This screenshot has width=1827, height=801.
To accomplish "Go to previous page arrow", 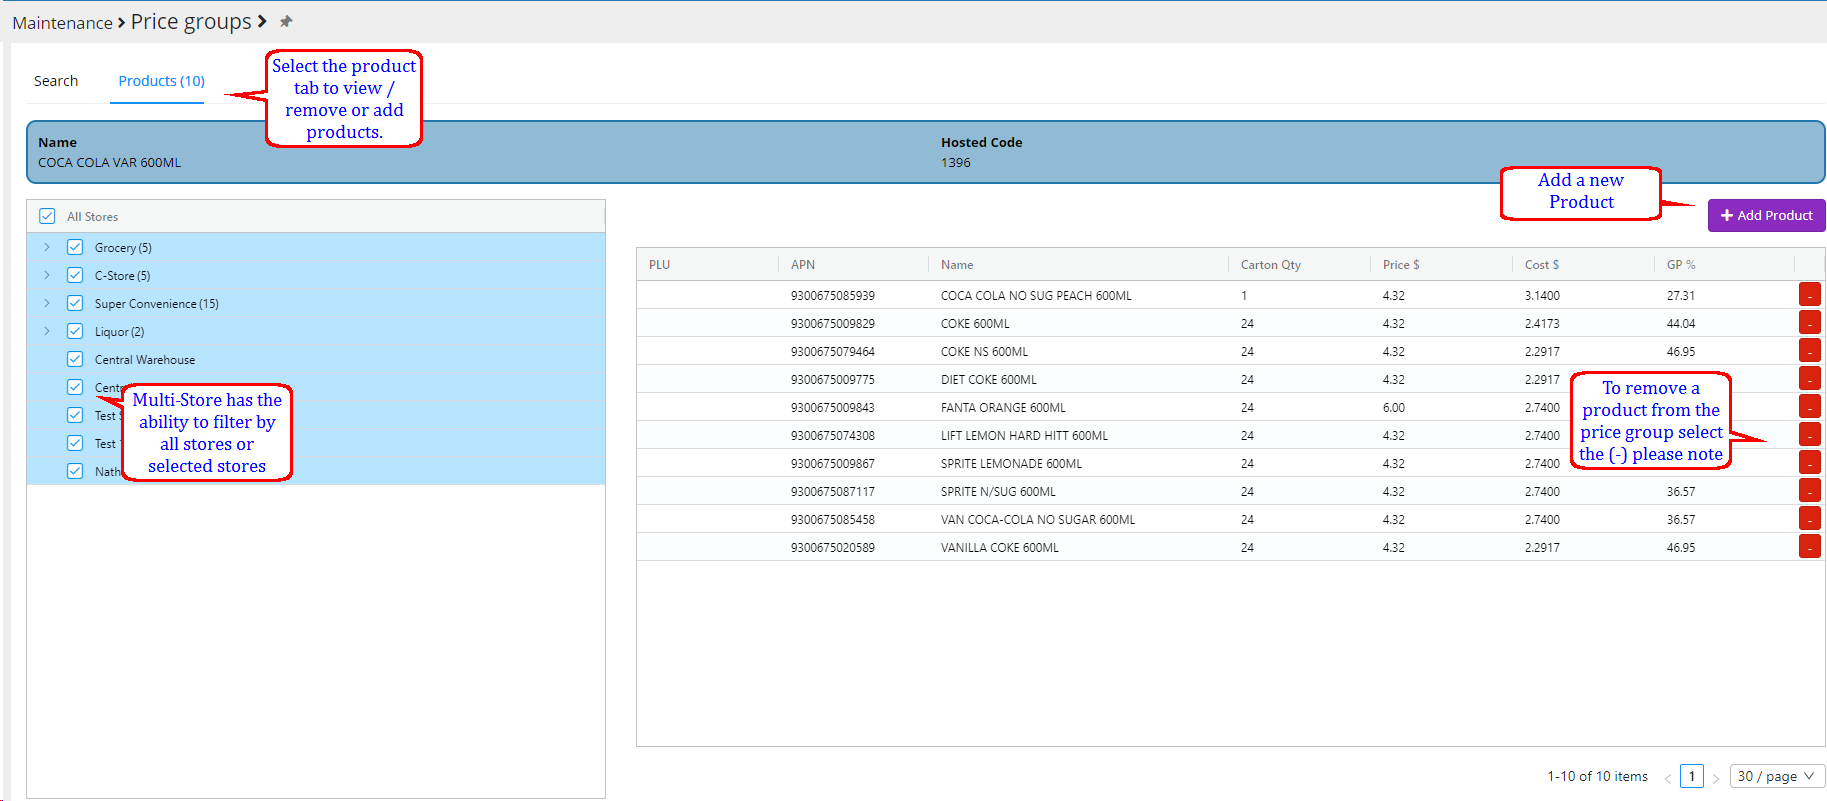I will tap(1667, 777).
